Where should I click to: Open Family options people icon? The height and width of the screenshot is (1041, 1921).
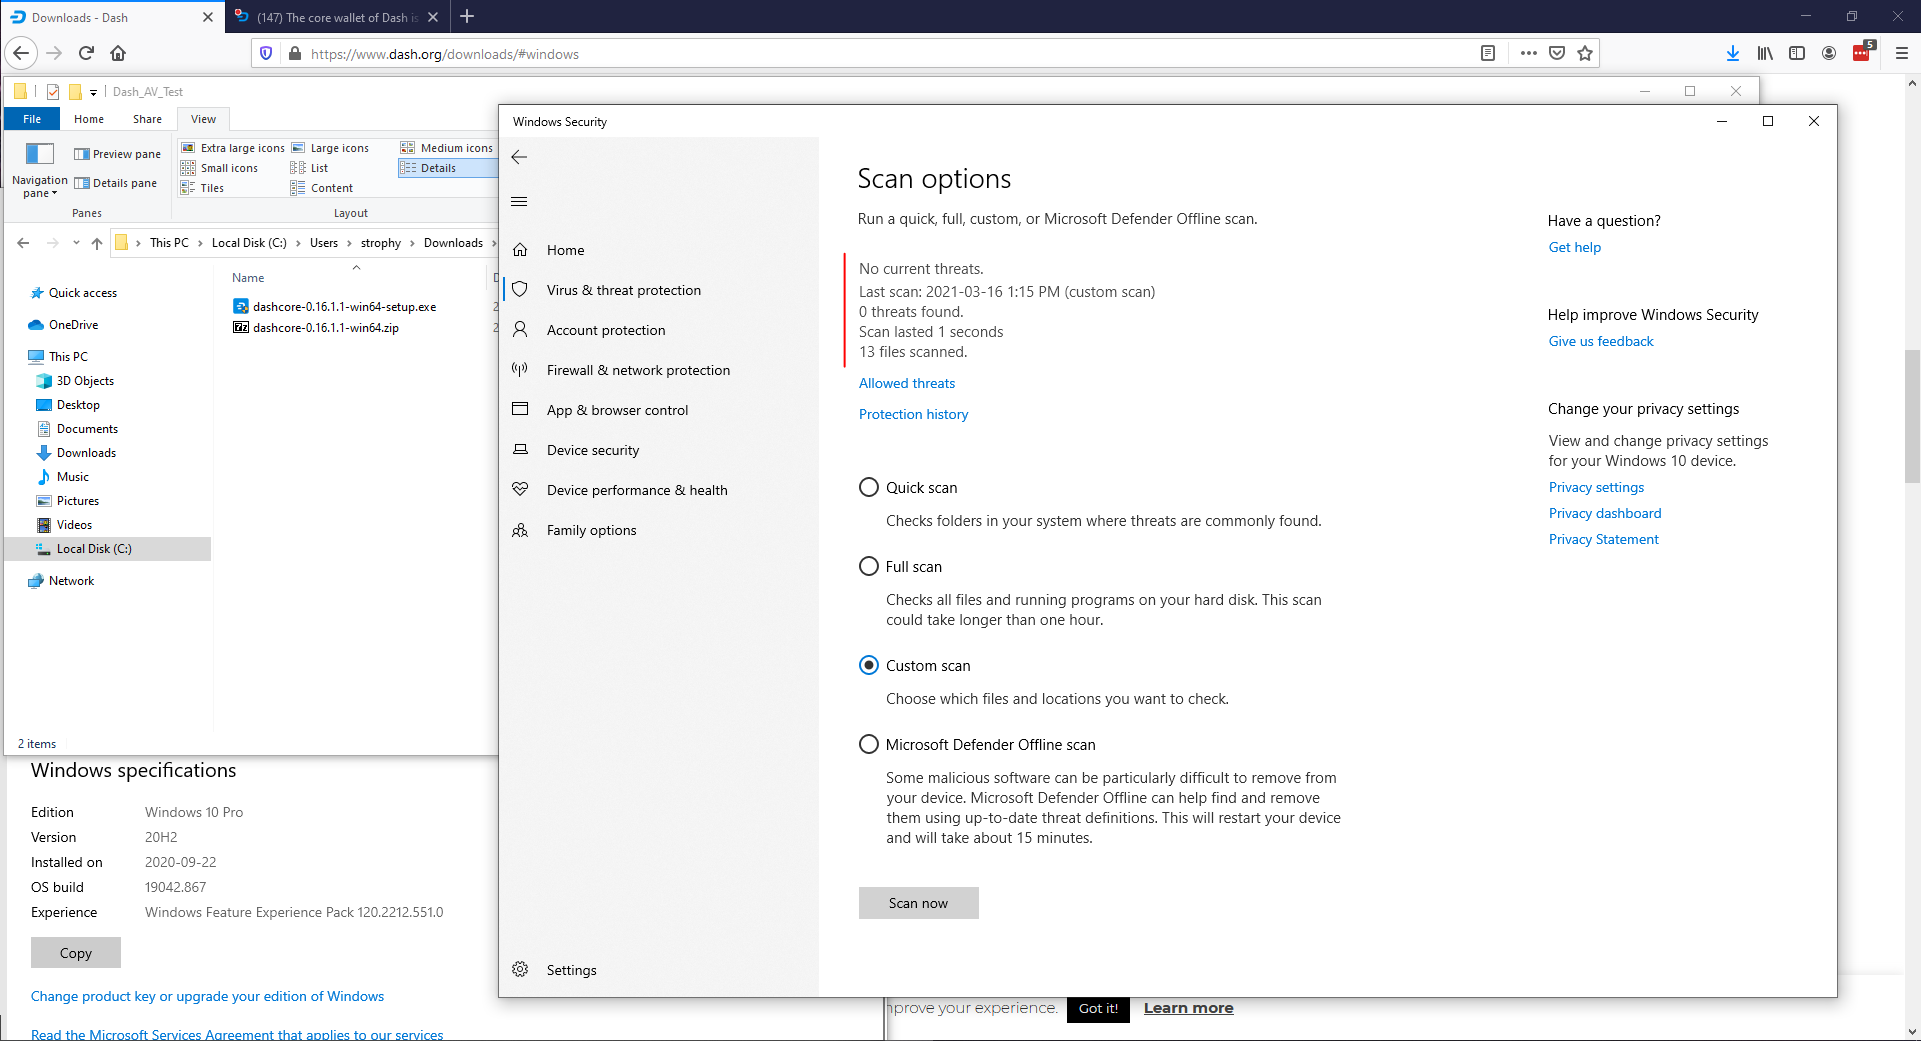pyautogui.click(x=520, y=530)
